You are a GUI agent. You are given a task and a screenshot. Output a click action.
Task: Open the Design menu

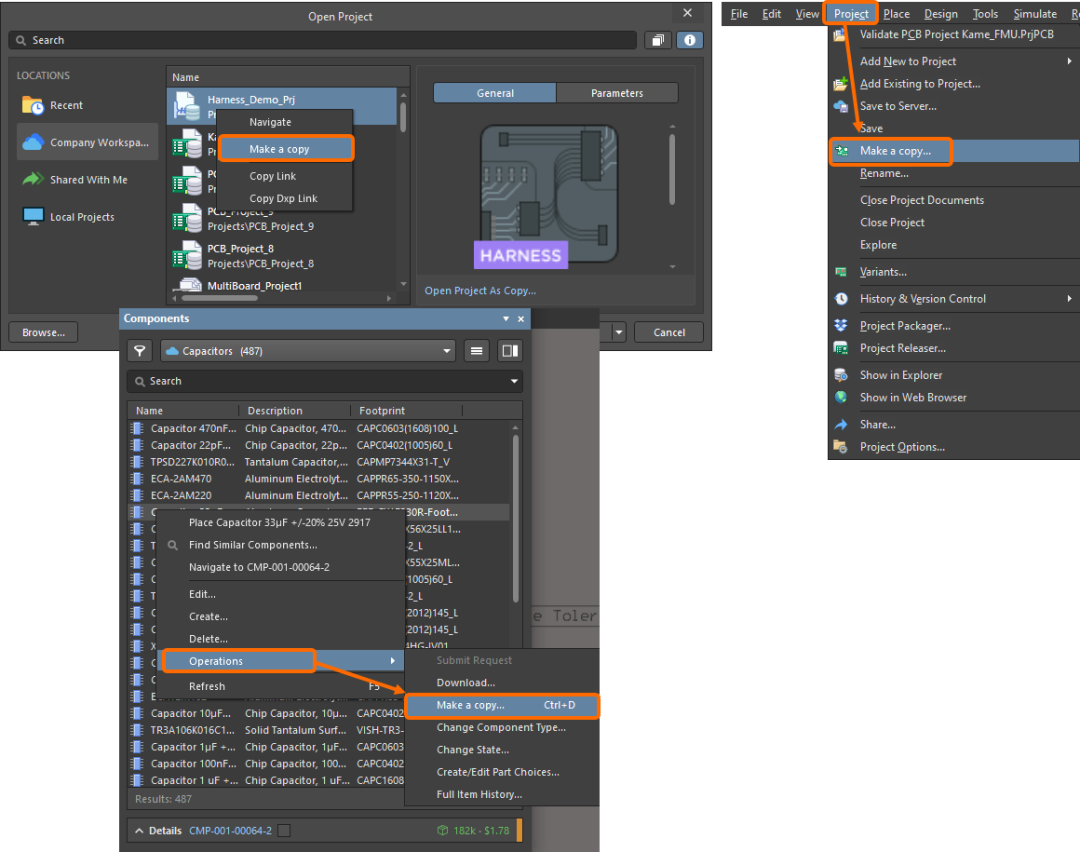(x=941, y=14)
